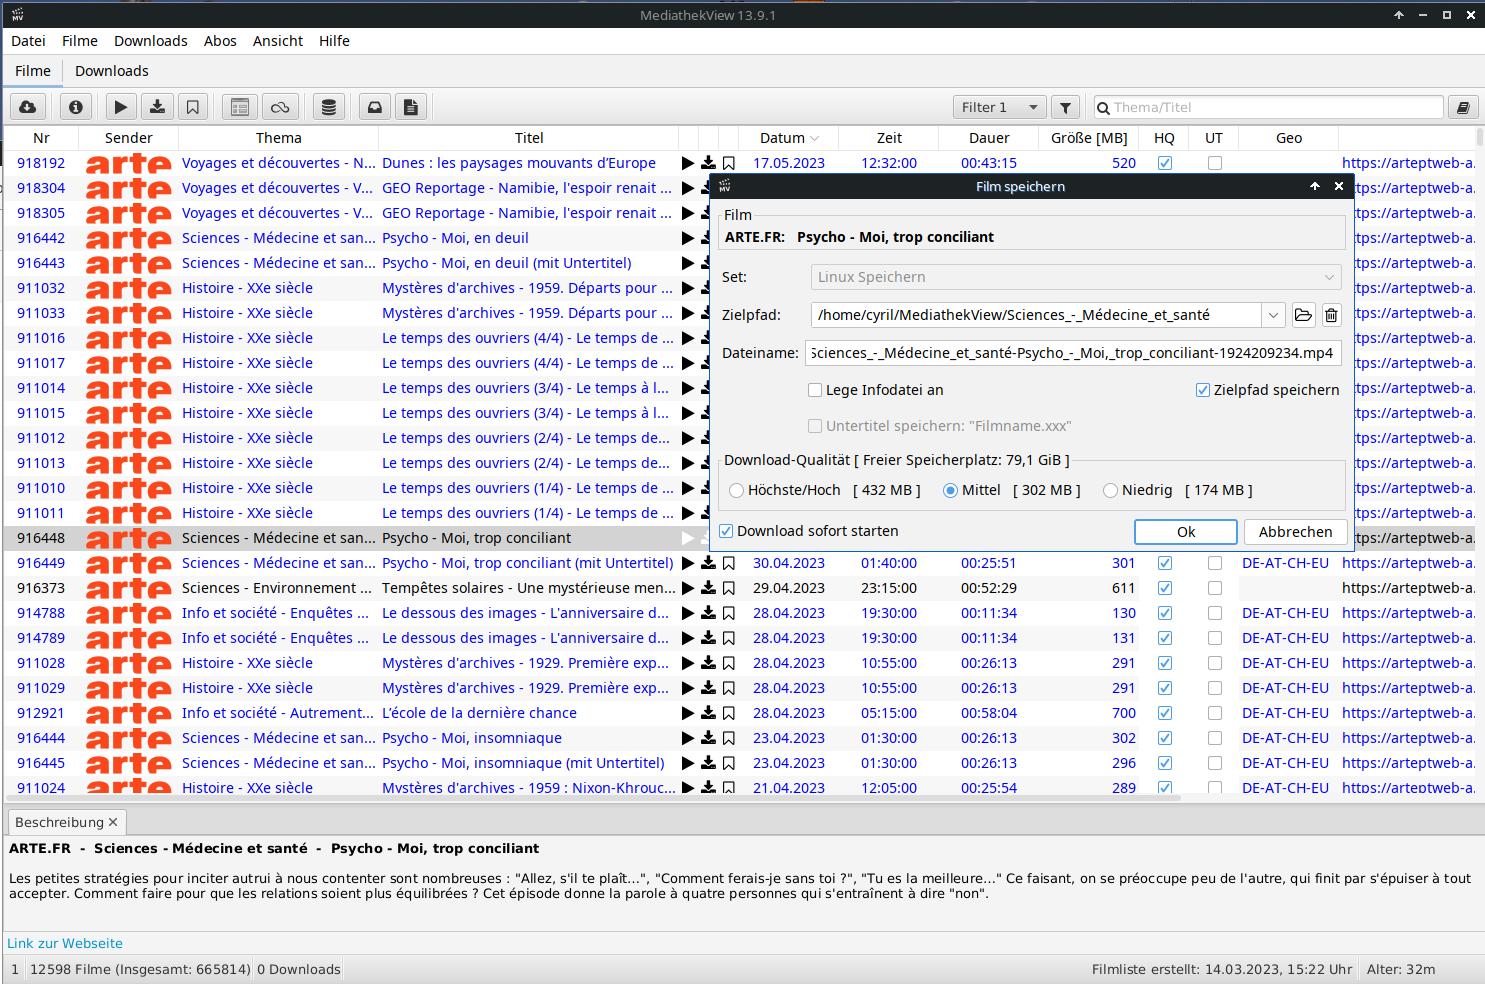Toggle HQ checkbox of row 918192
This screenshot has width=1485, height=984.
pos(1165,163)
